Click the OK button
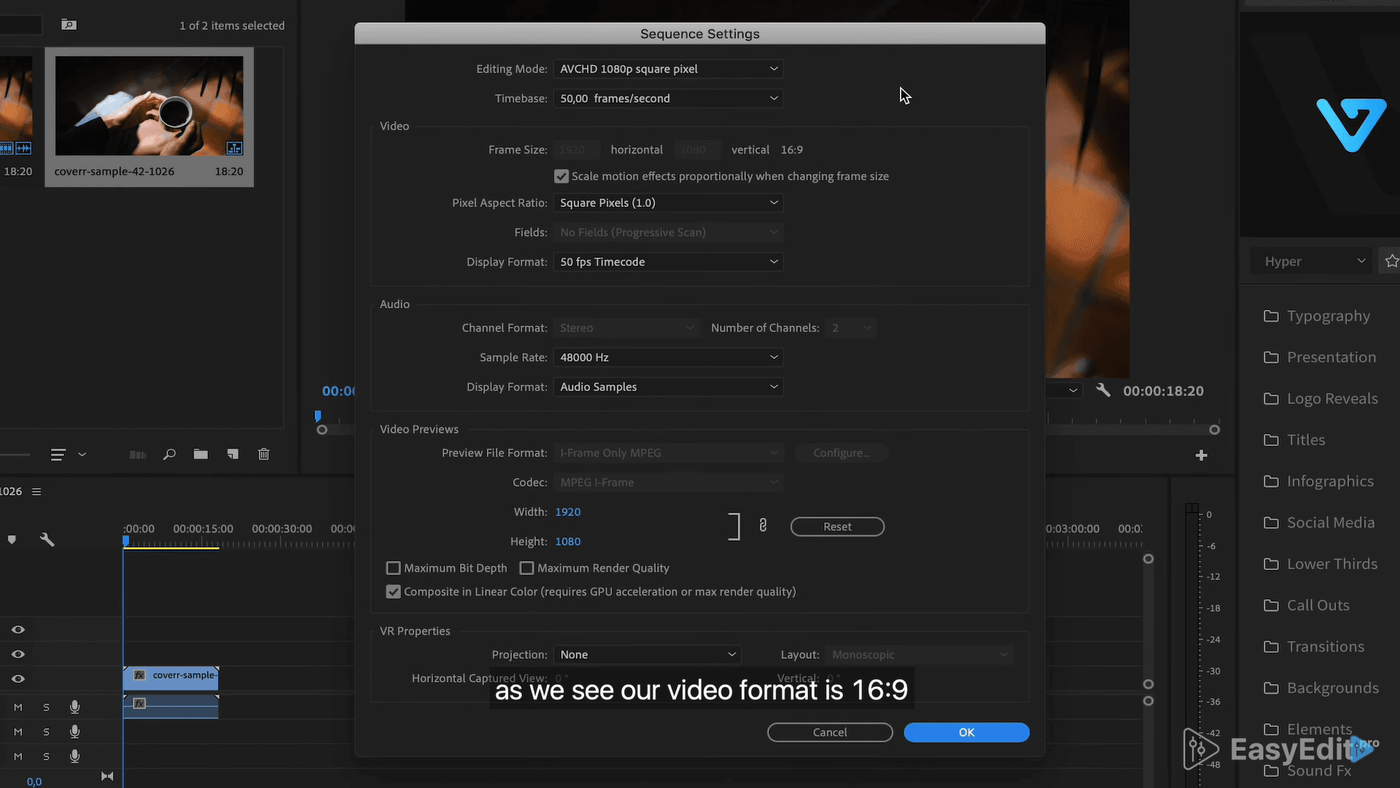Viewport: 1400px width, 788px height. click(x=966, y=732)
